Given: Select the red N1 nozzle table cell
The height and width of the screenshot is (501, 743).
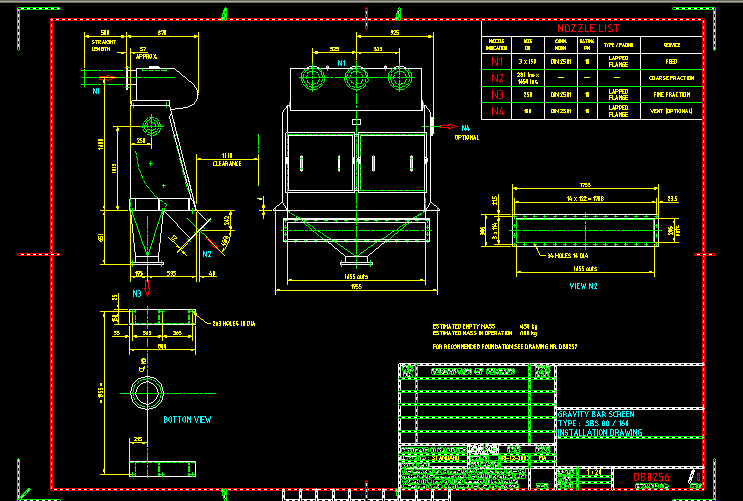Looking at the screenshot, I should pos(497,61).
